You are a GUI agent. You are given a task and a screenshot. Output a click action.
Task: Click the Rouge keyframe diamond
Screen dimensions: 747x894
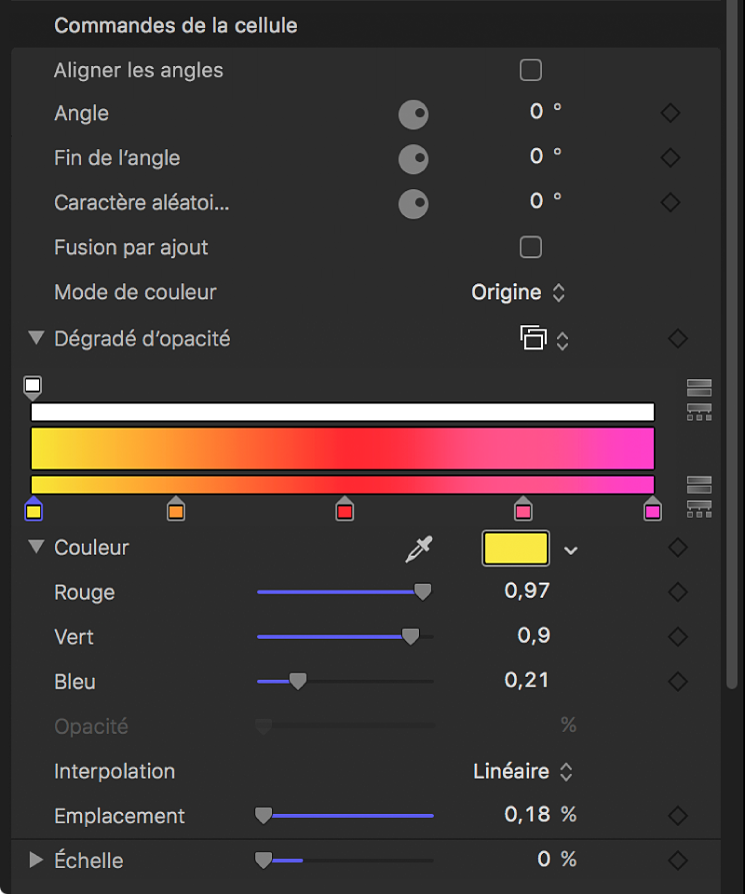pyautogui.click(x=677, y=592)
